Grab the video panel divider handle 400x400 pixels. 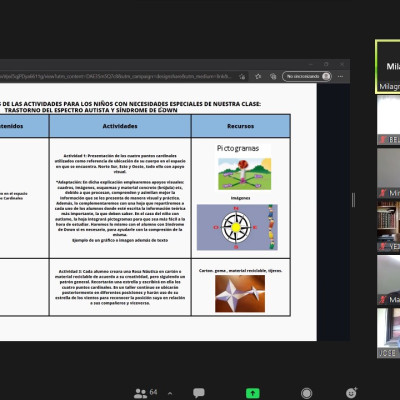[x=353, y=200]
